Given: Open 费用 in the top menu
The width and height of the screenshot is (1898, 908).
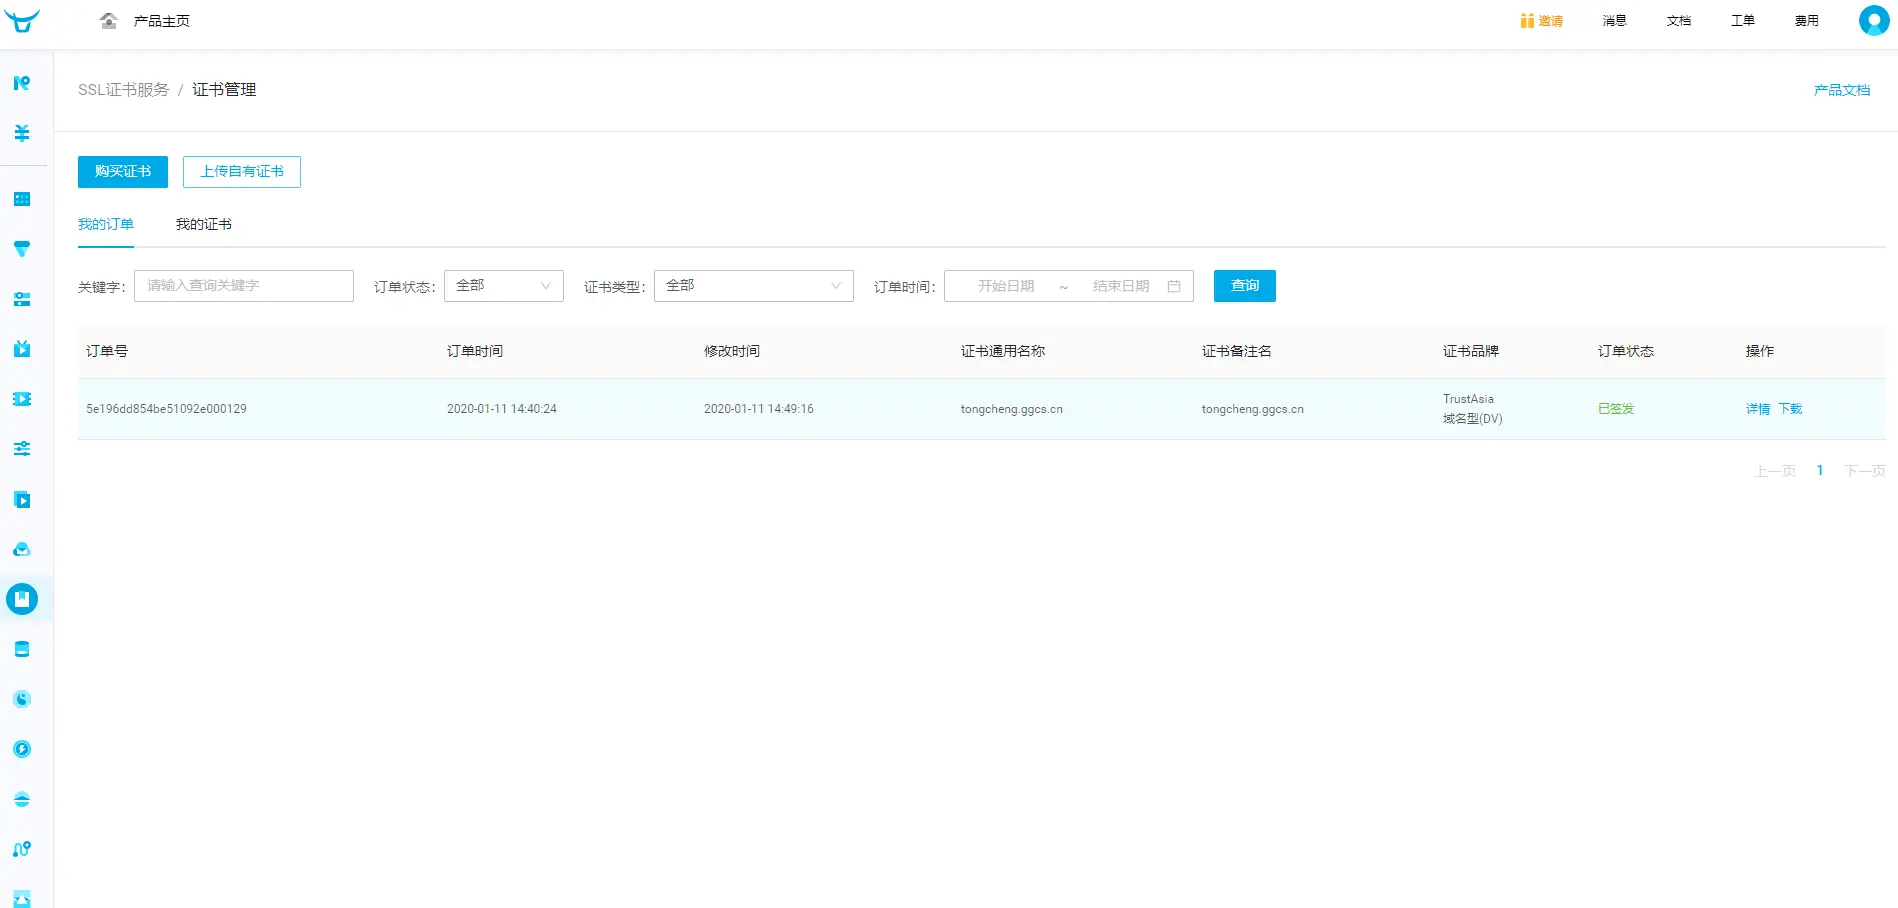Looking at the screenshot, I should (x=1807, y=21).
